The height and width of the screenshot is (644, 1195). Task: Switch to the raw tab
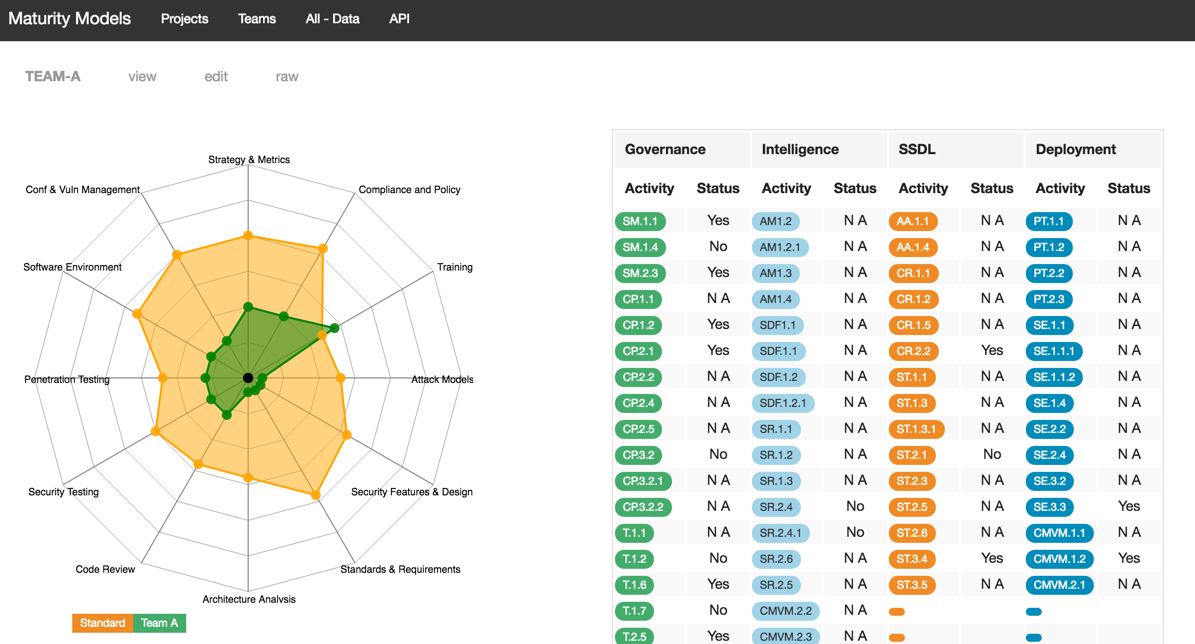(287, 77)
